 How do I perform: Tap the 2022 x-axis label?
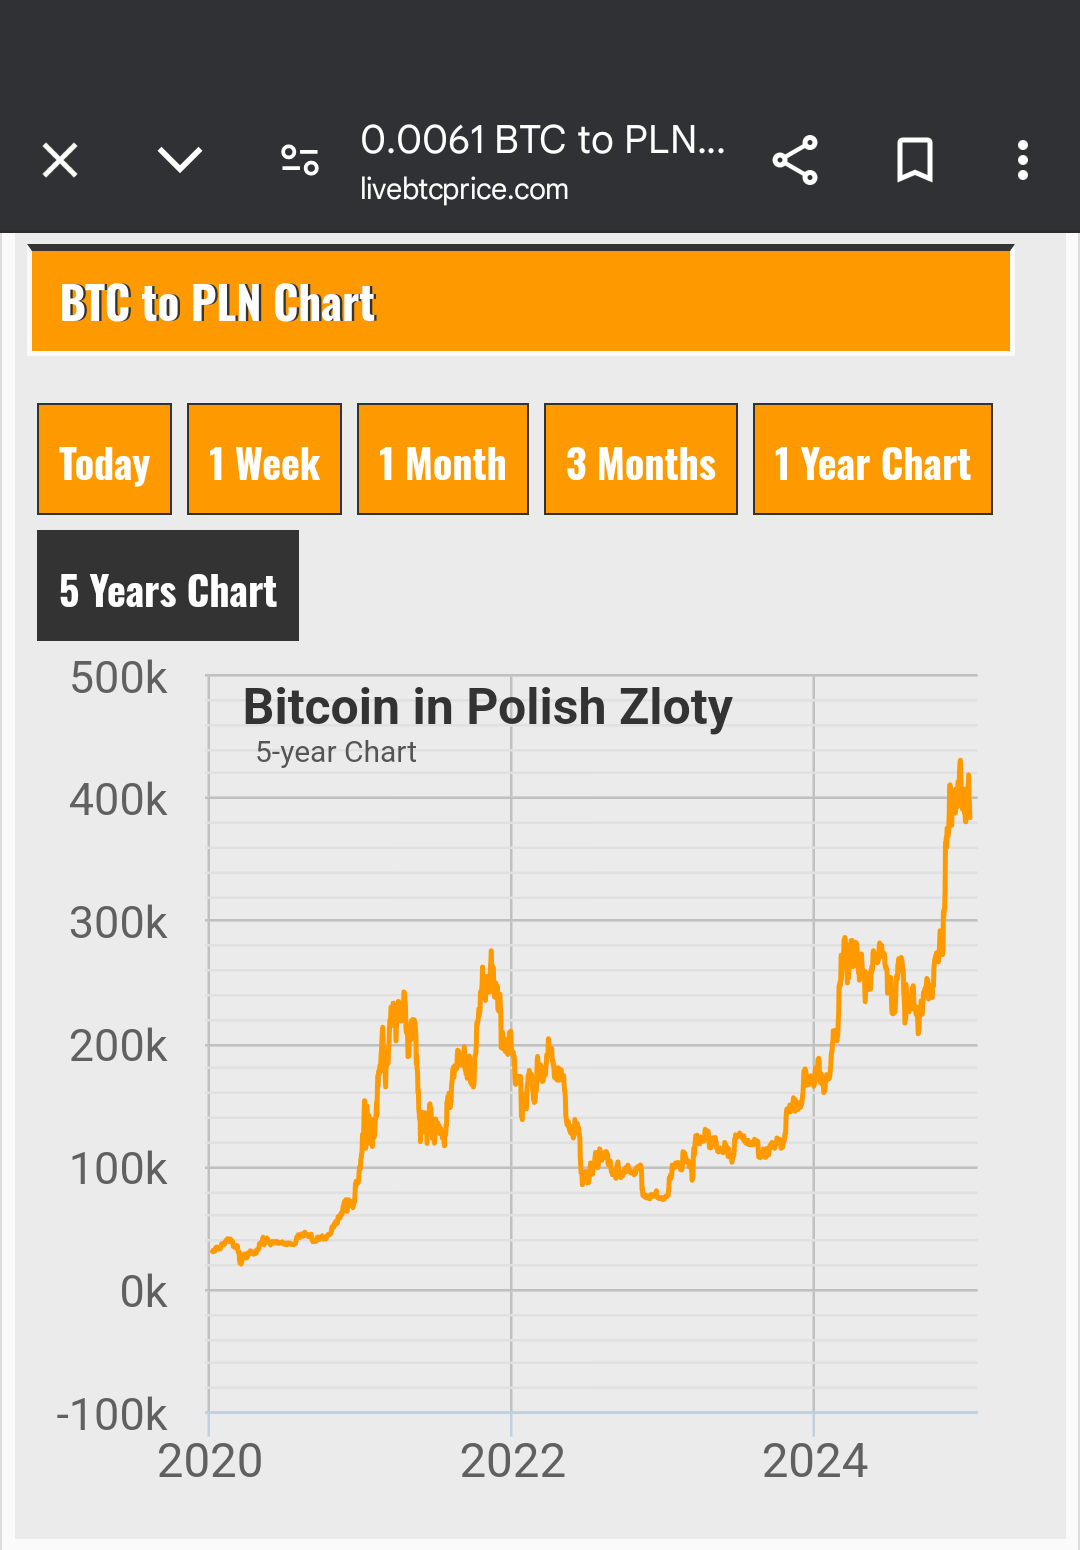pyautogui.click(x=512, y=1461)
